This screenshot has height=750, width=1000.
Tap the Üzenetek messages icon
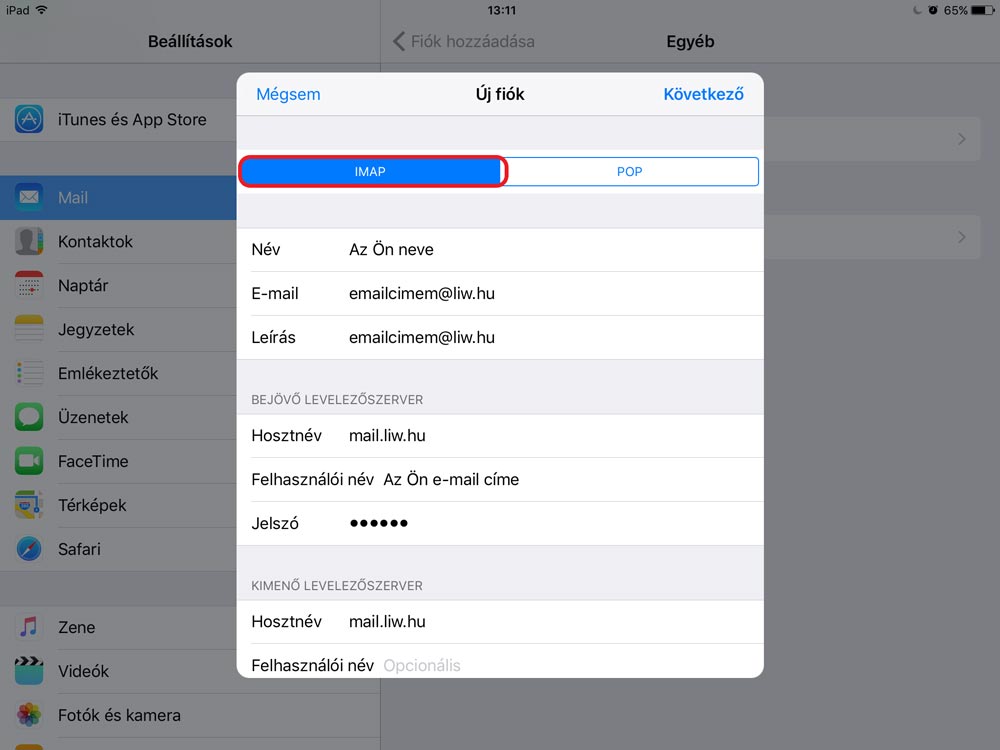(29, 418)
